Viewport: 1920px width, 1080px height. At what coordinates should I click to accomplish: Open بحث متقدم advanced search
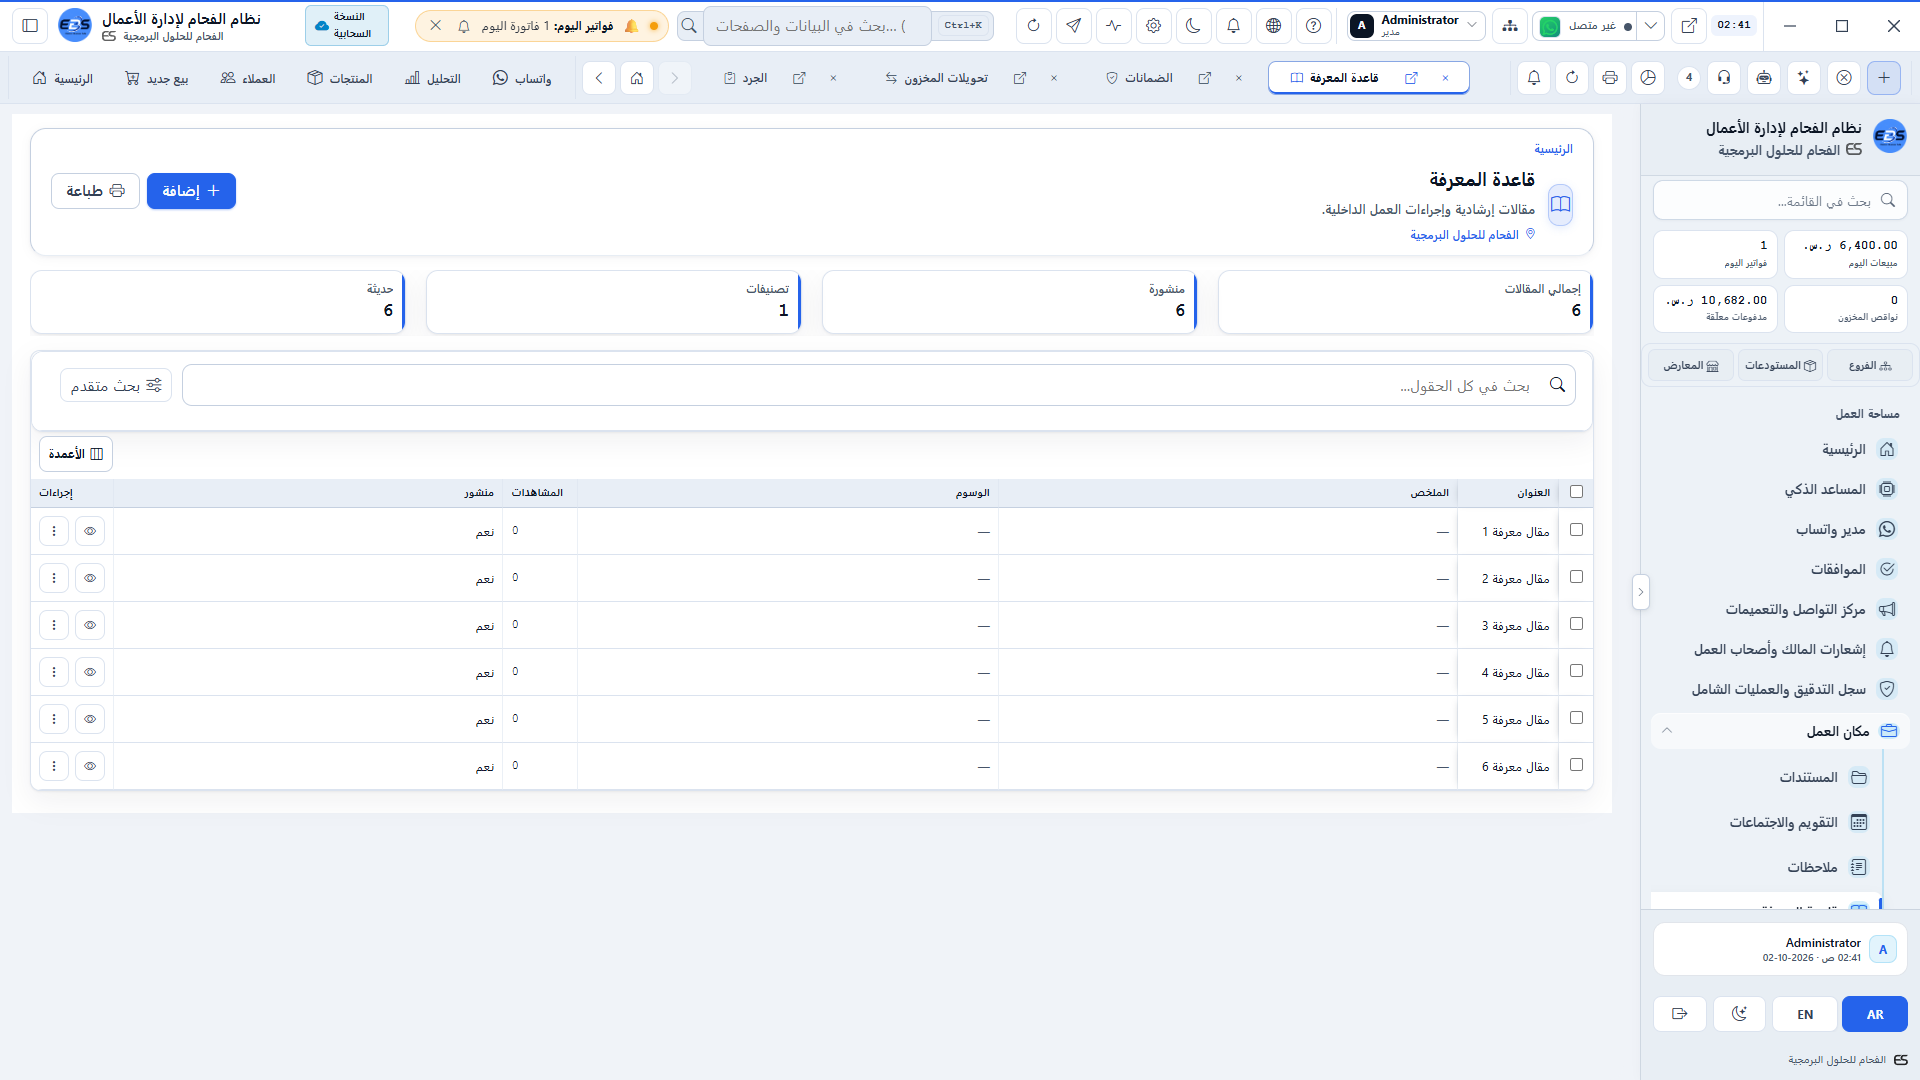(116, 385)
